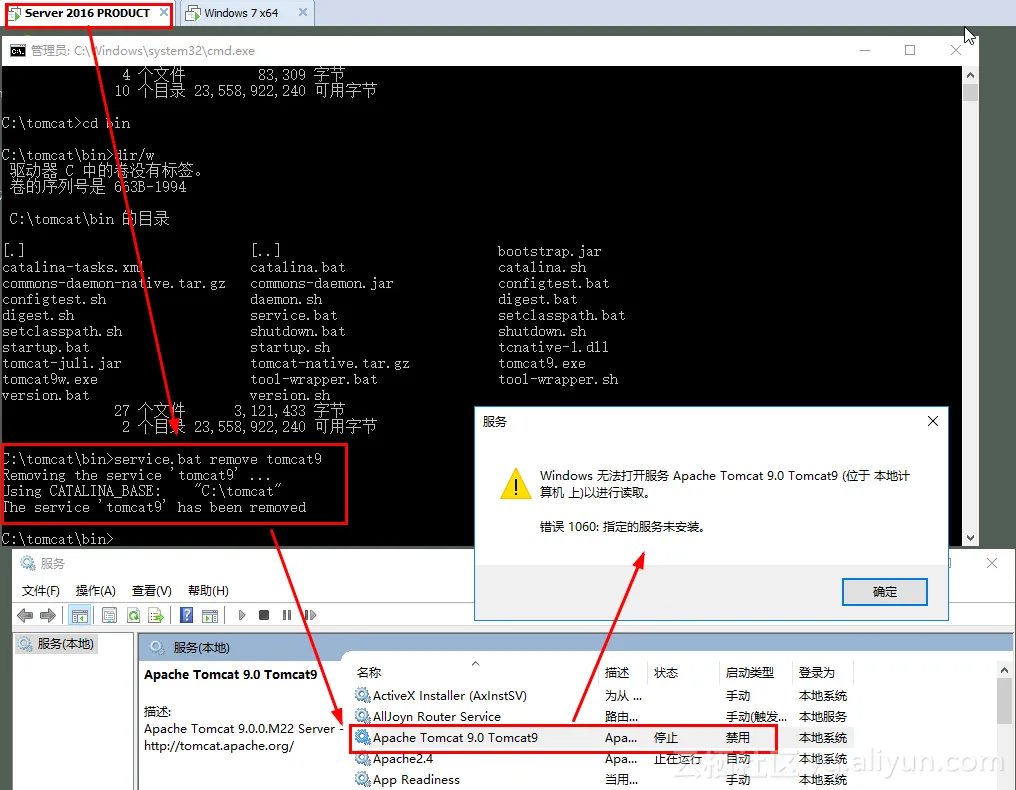
Task: Click the warning icon in error dialog
Action: pyautogui.click(x=516, y=483)
